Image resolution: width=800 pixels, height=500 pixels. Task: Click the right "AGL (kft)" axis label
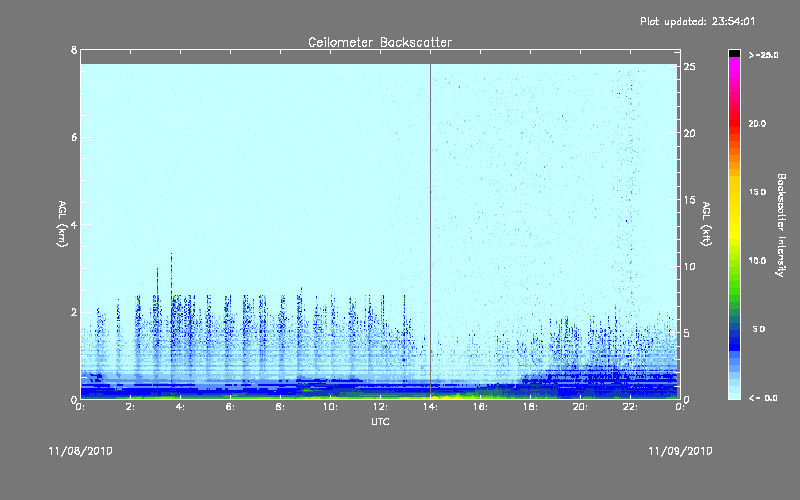(x=706, y=224)
